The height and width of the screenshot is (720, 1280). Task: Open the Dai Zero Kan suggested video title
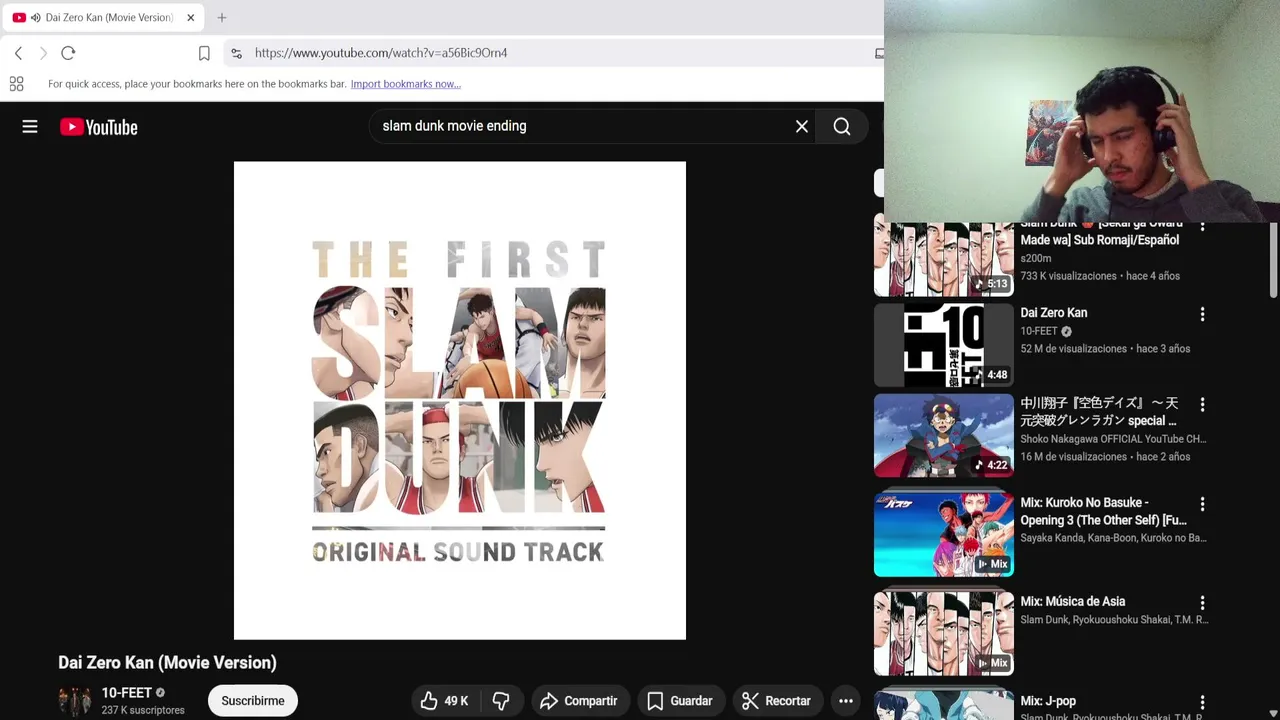pos(1053,313)
